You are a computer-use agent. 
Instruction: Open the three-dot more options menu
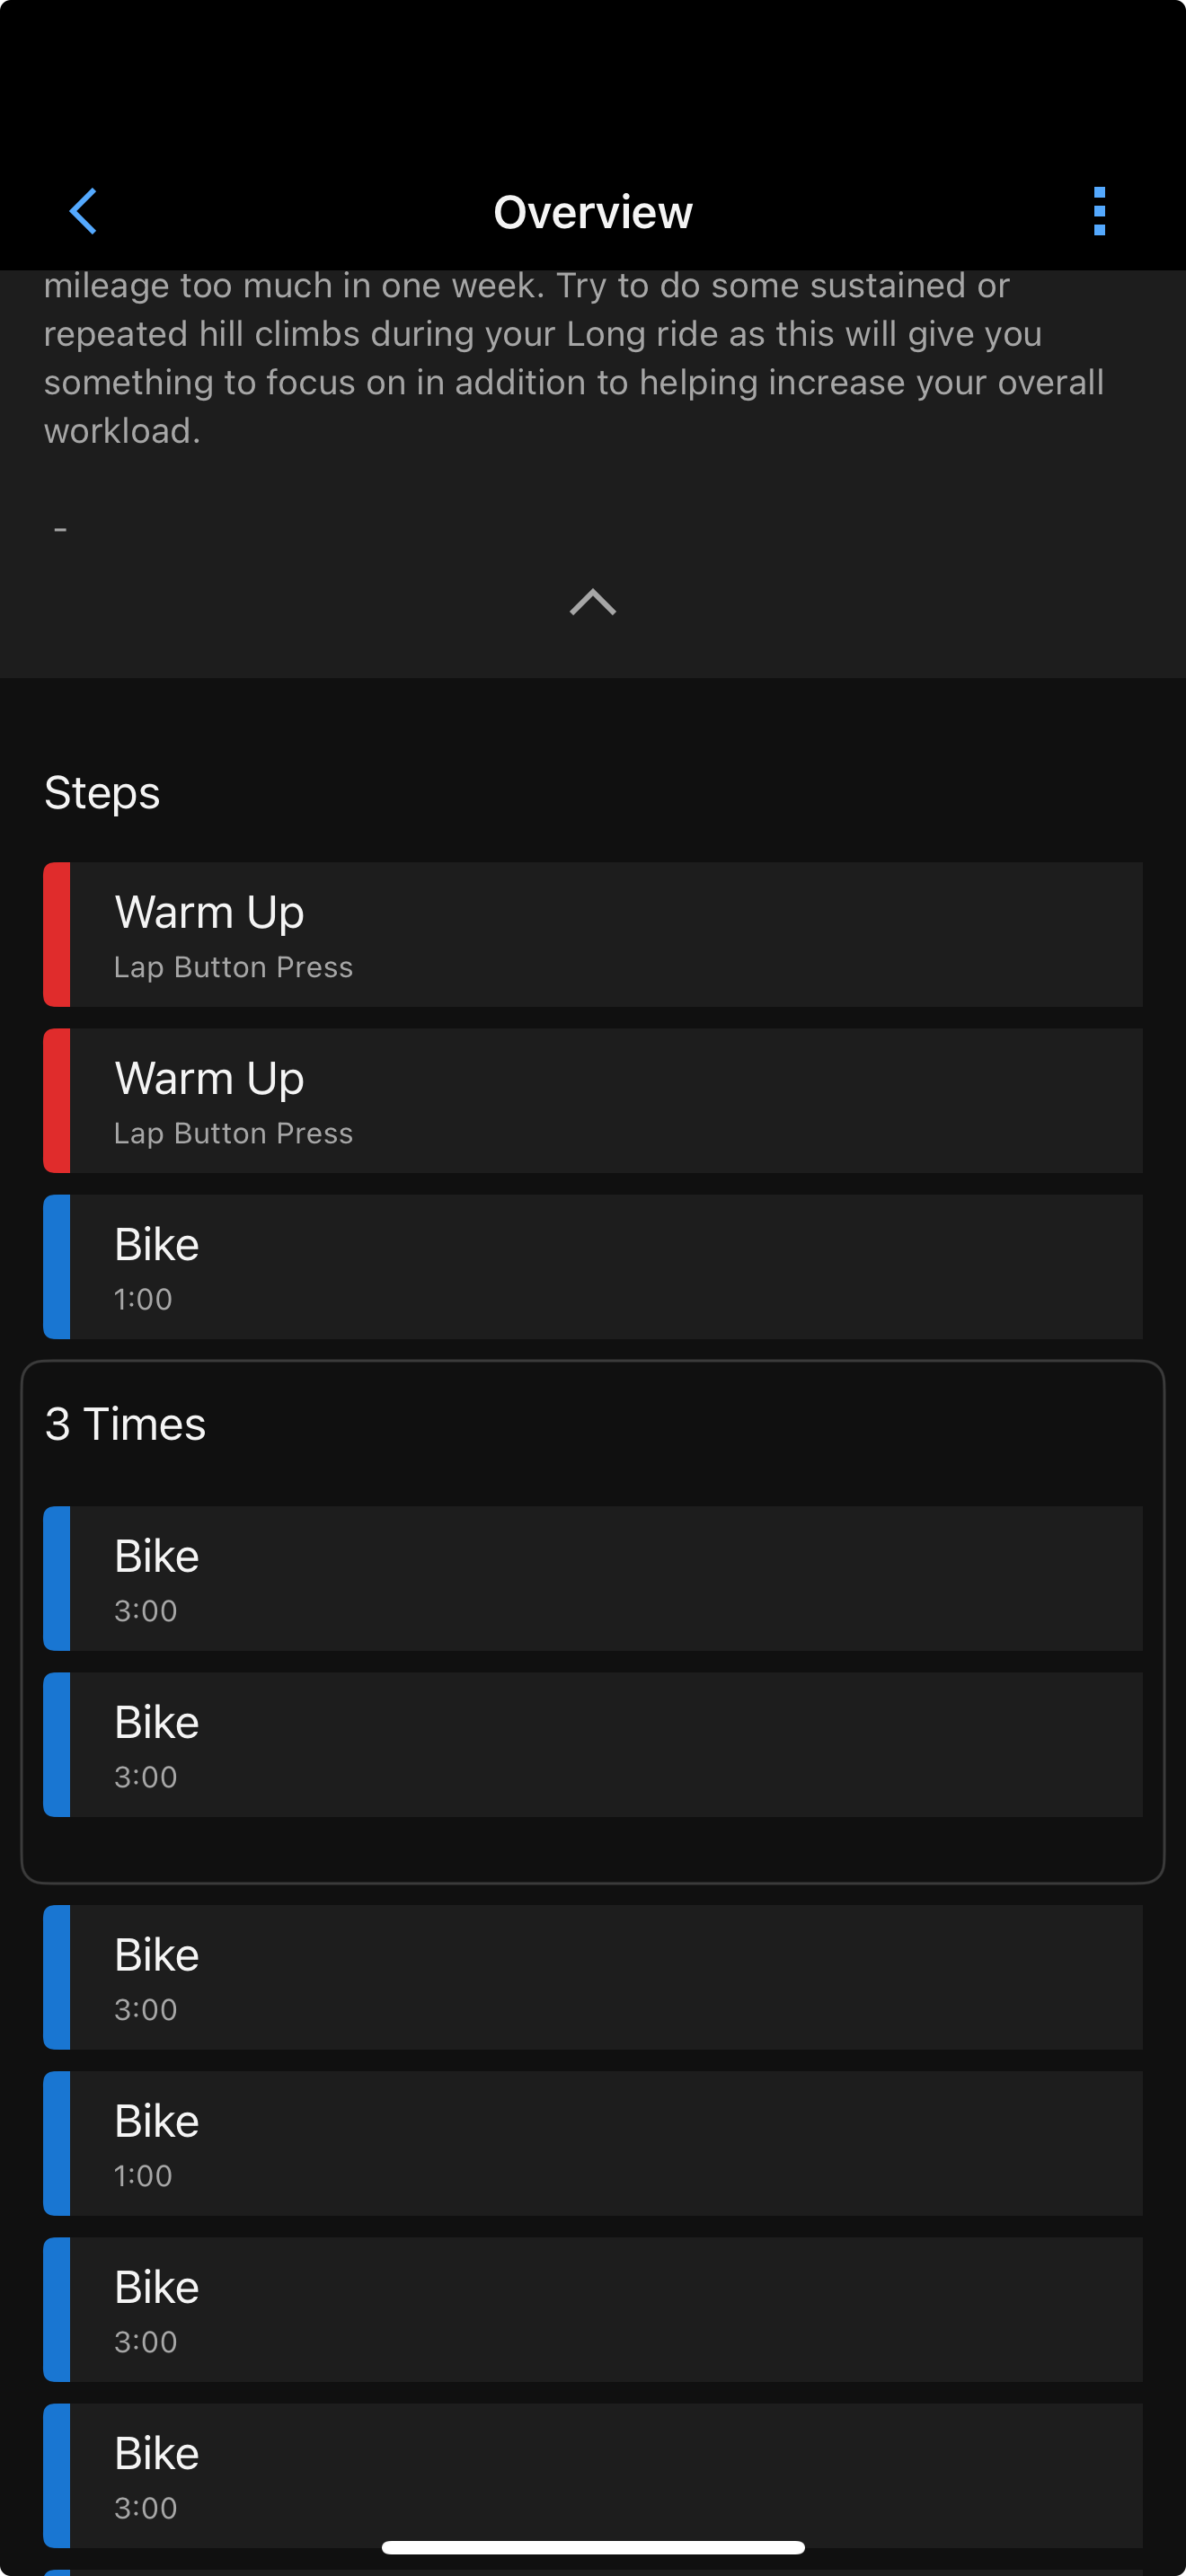(1099, 211)
